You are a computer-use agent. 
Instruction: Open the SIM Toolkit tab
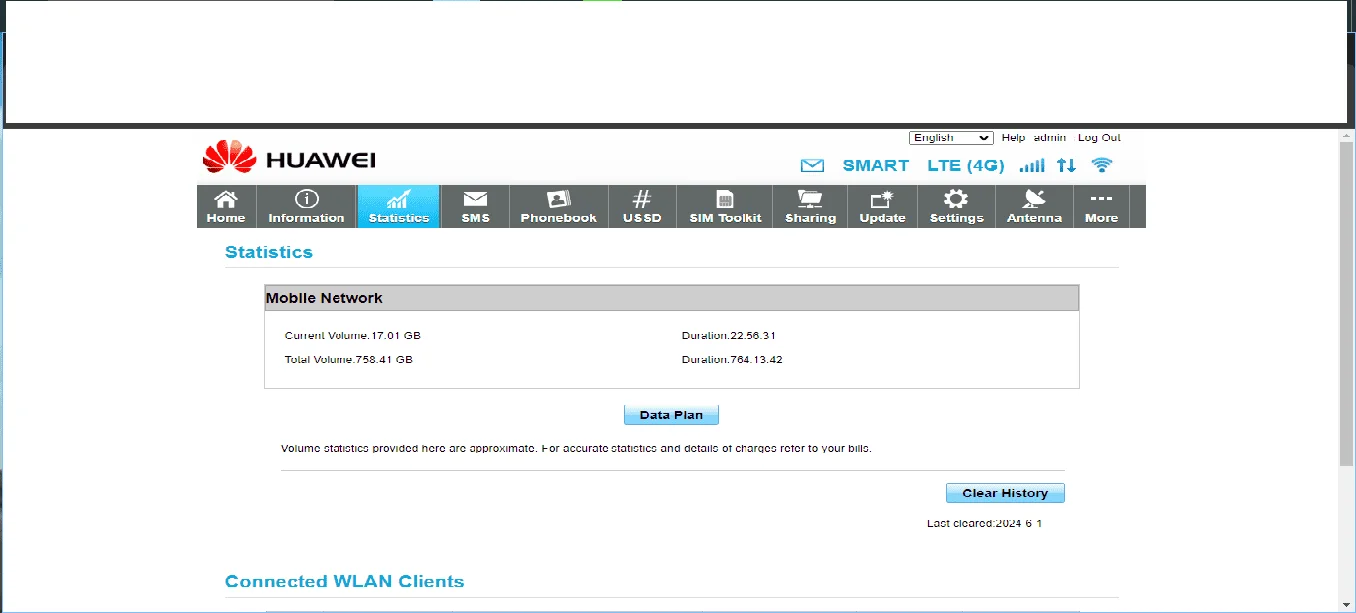point(725,206)
